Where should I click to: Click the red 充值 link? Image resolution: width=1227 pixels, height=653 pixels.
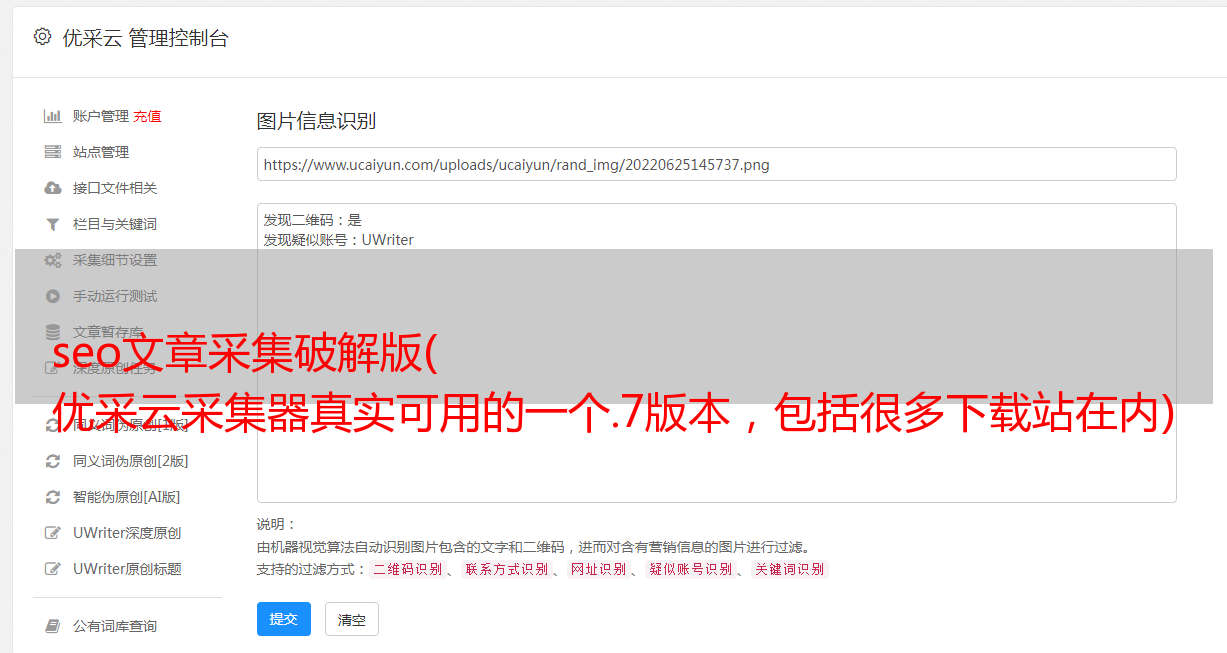147,116
